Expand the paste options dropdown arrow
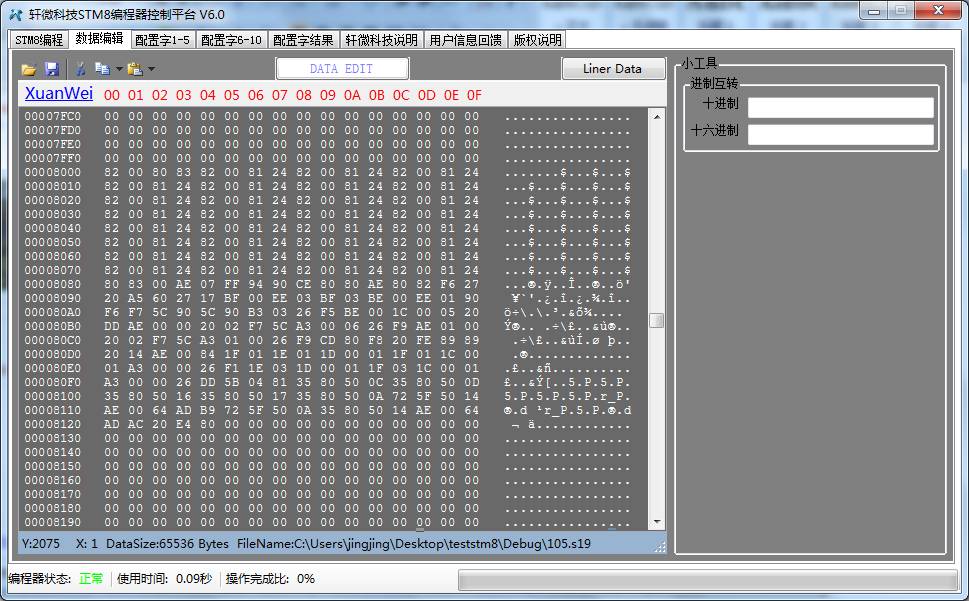 pos(151,69)
